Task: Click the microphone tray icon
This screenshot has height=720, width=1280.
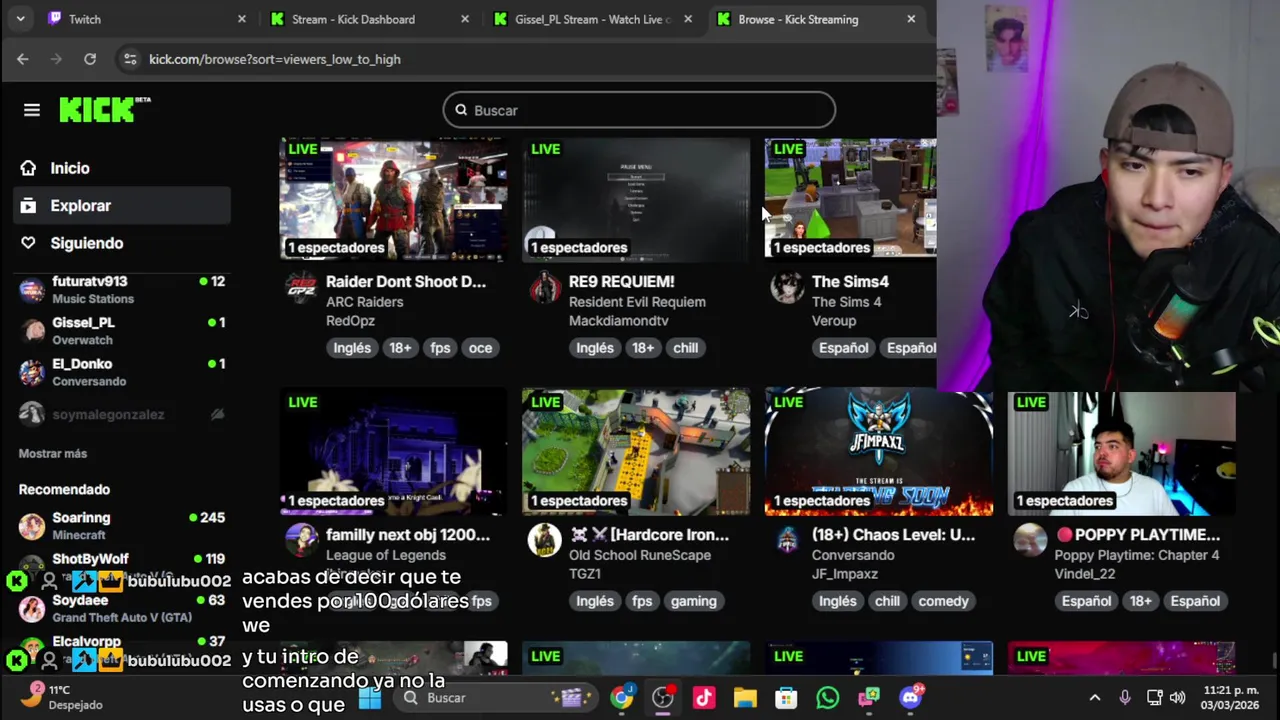Action: pyautogui.click(x=1125, y=697)
